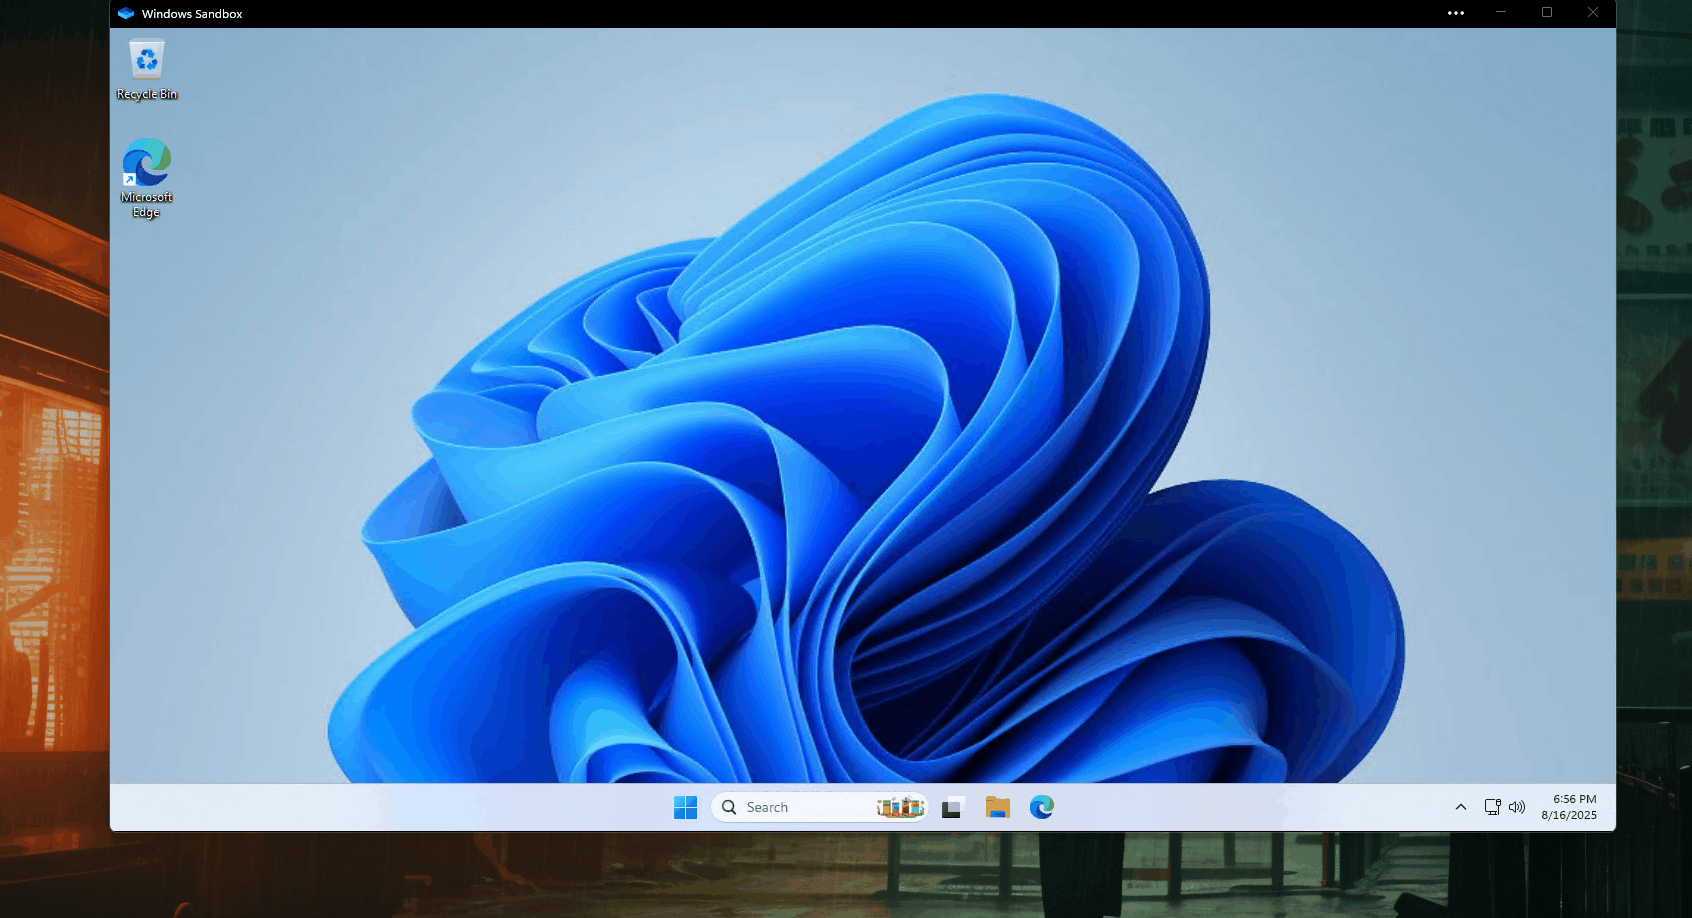
Task: Close the Windows Sandbox window
Action: (1593, 13)
